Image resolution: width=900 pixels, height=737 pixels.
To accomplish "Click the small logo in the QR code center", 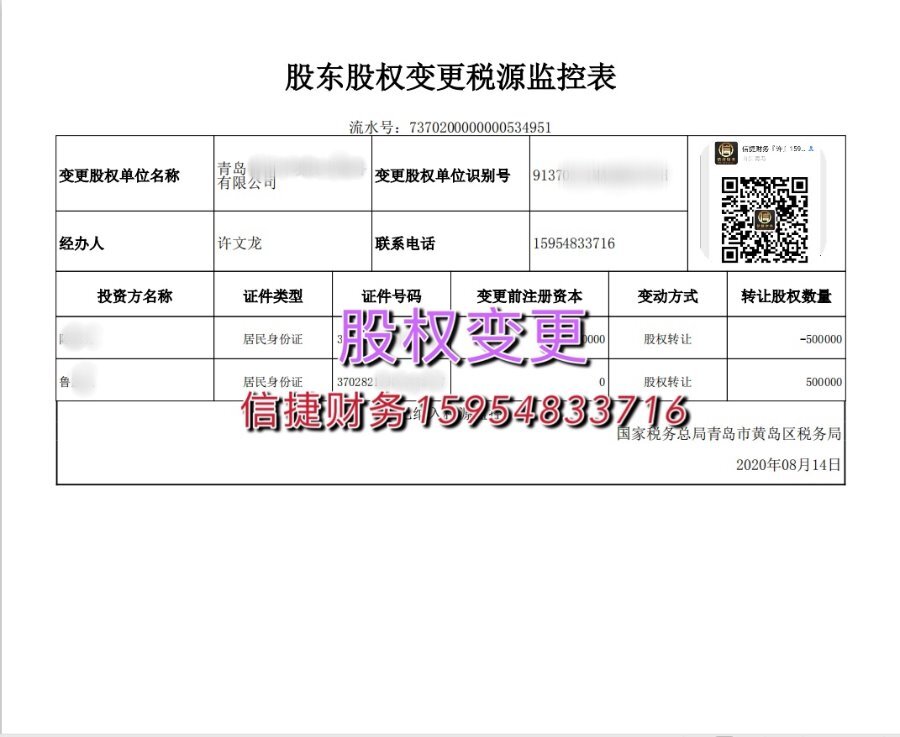I will (x=765, y=219).
